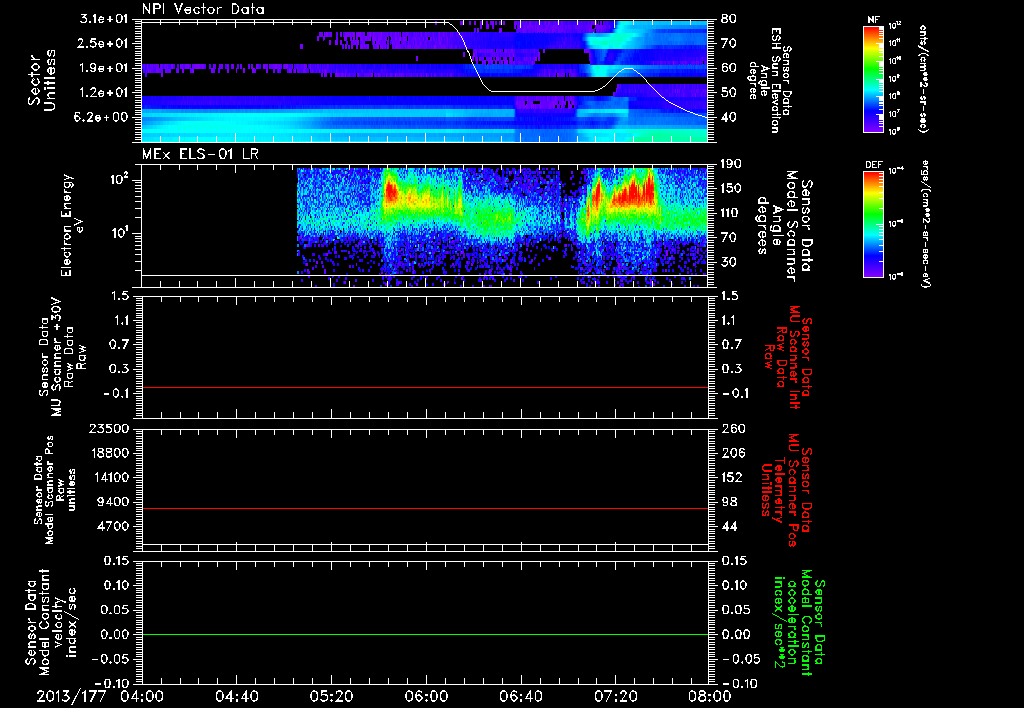The image size is (1024, 708).
Task: Click the '190' scanner angle axis value
Action: point(733,164)
